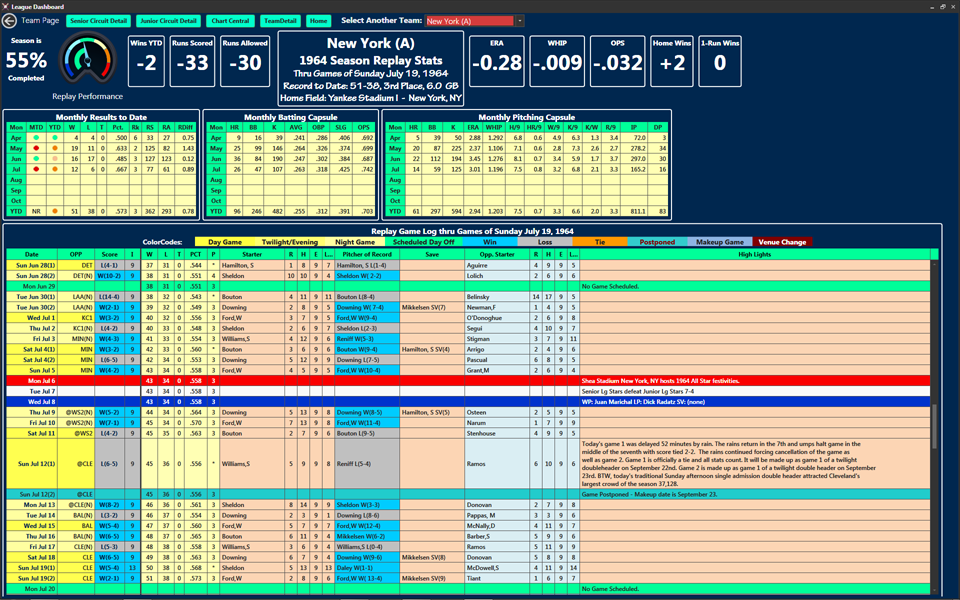Viewport: 960px width, 600px height.
Task: Select the Hamilton, S SV(4) save cell
Action: [432, 350]
